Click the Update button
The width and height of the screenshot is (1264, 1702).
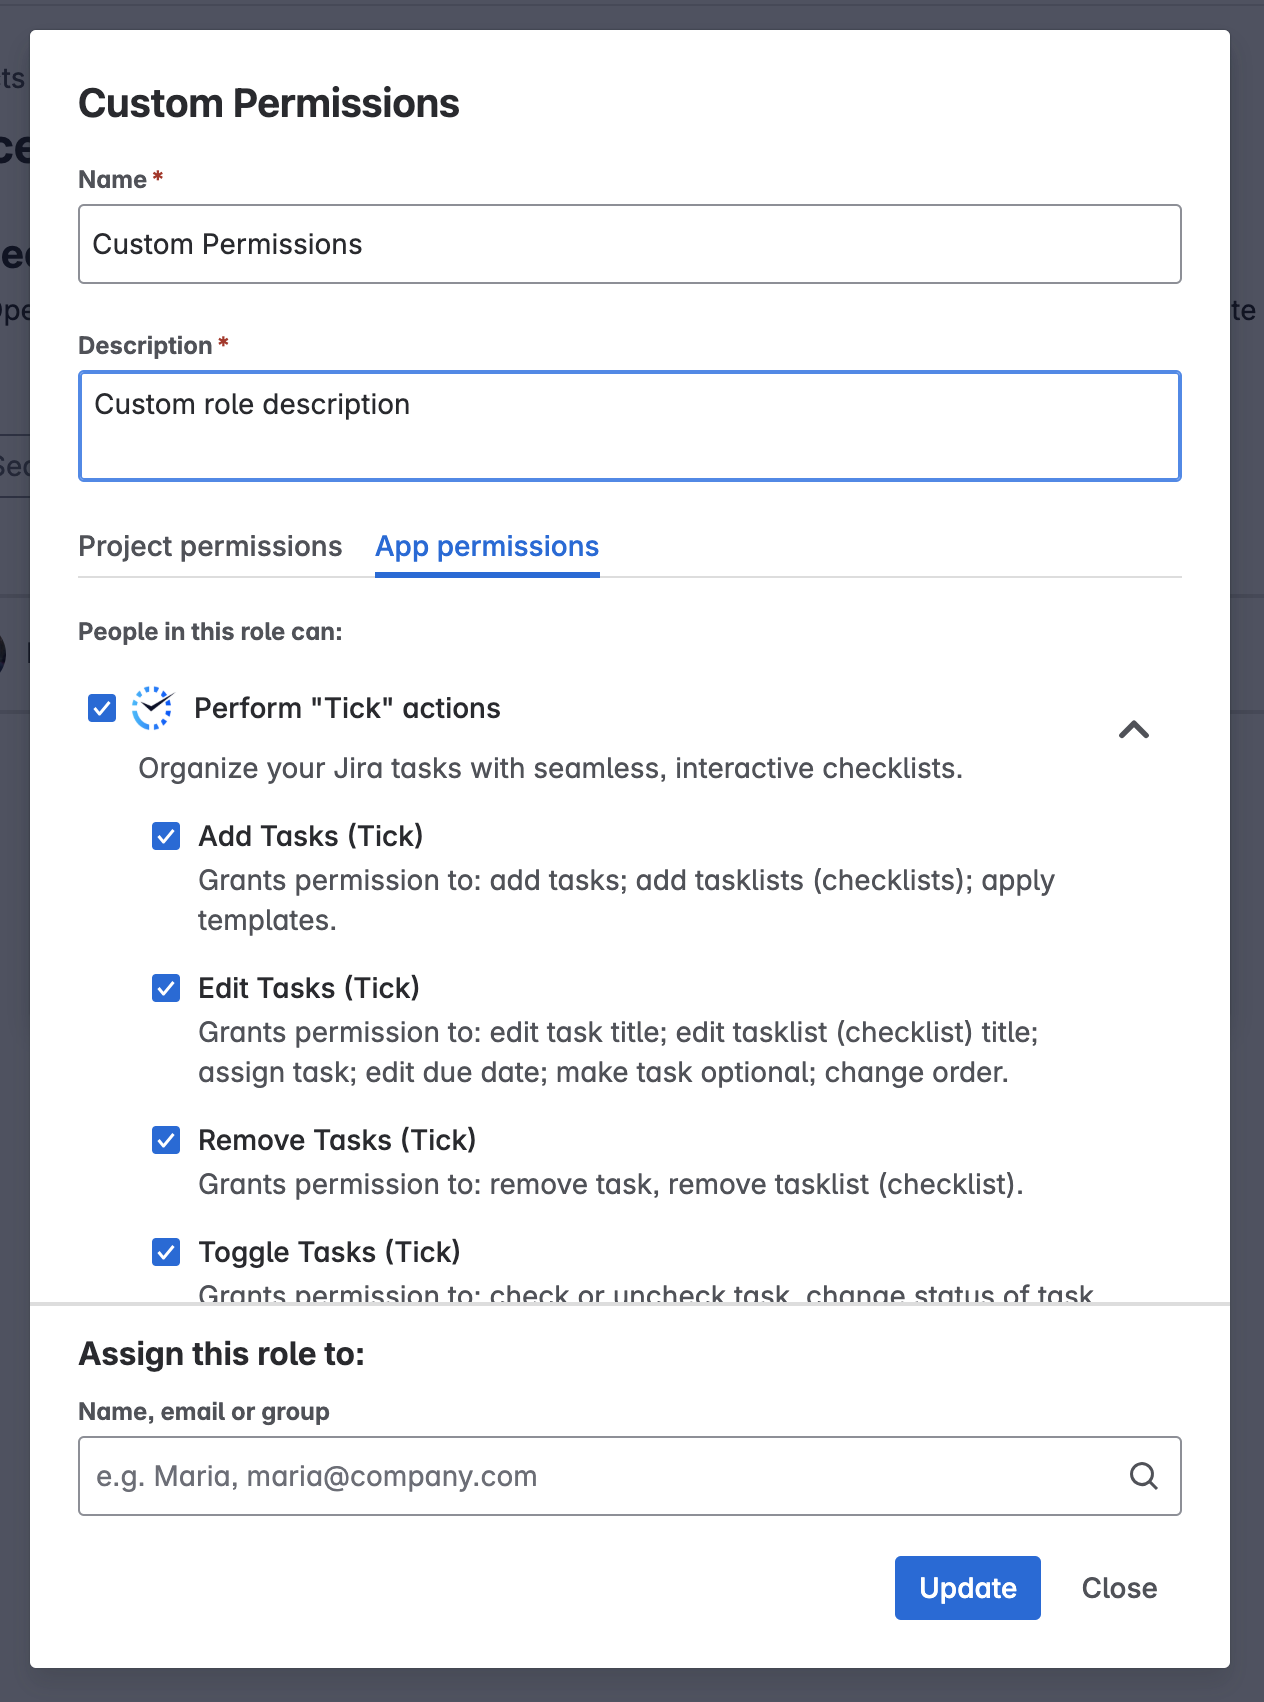pyautogui.click(x=967, y=1588)
